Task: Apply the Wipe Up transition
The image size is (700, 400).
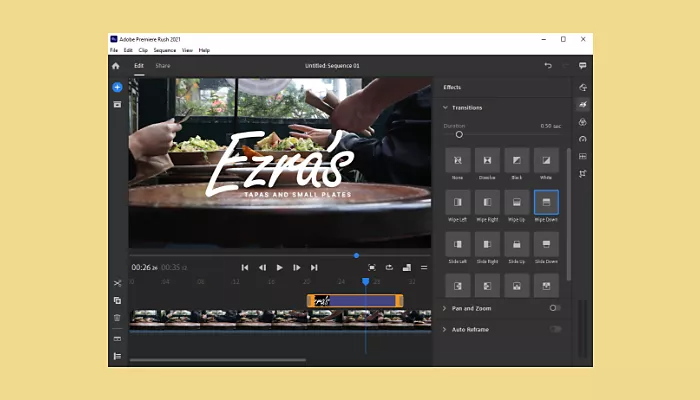Action: click(517, 202)
